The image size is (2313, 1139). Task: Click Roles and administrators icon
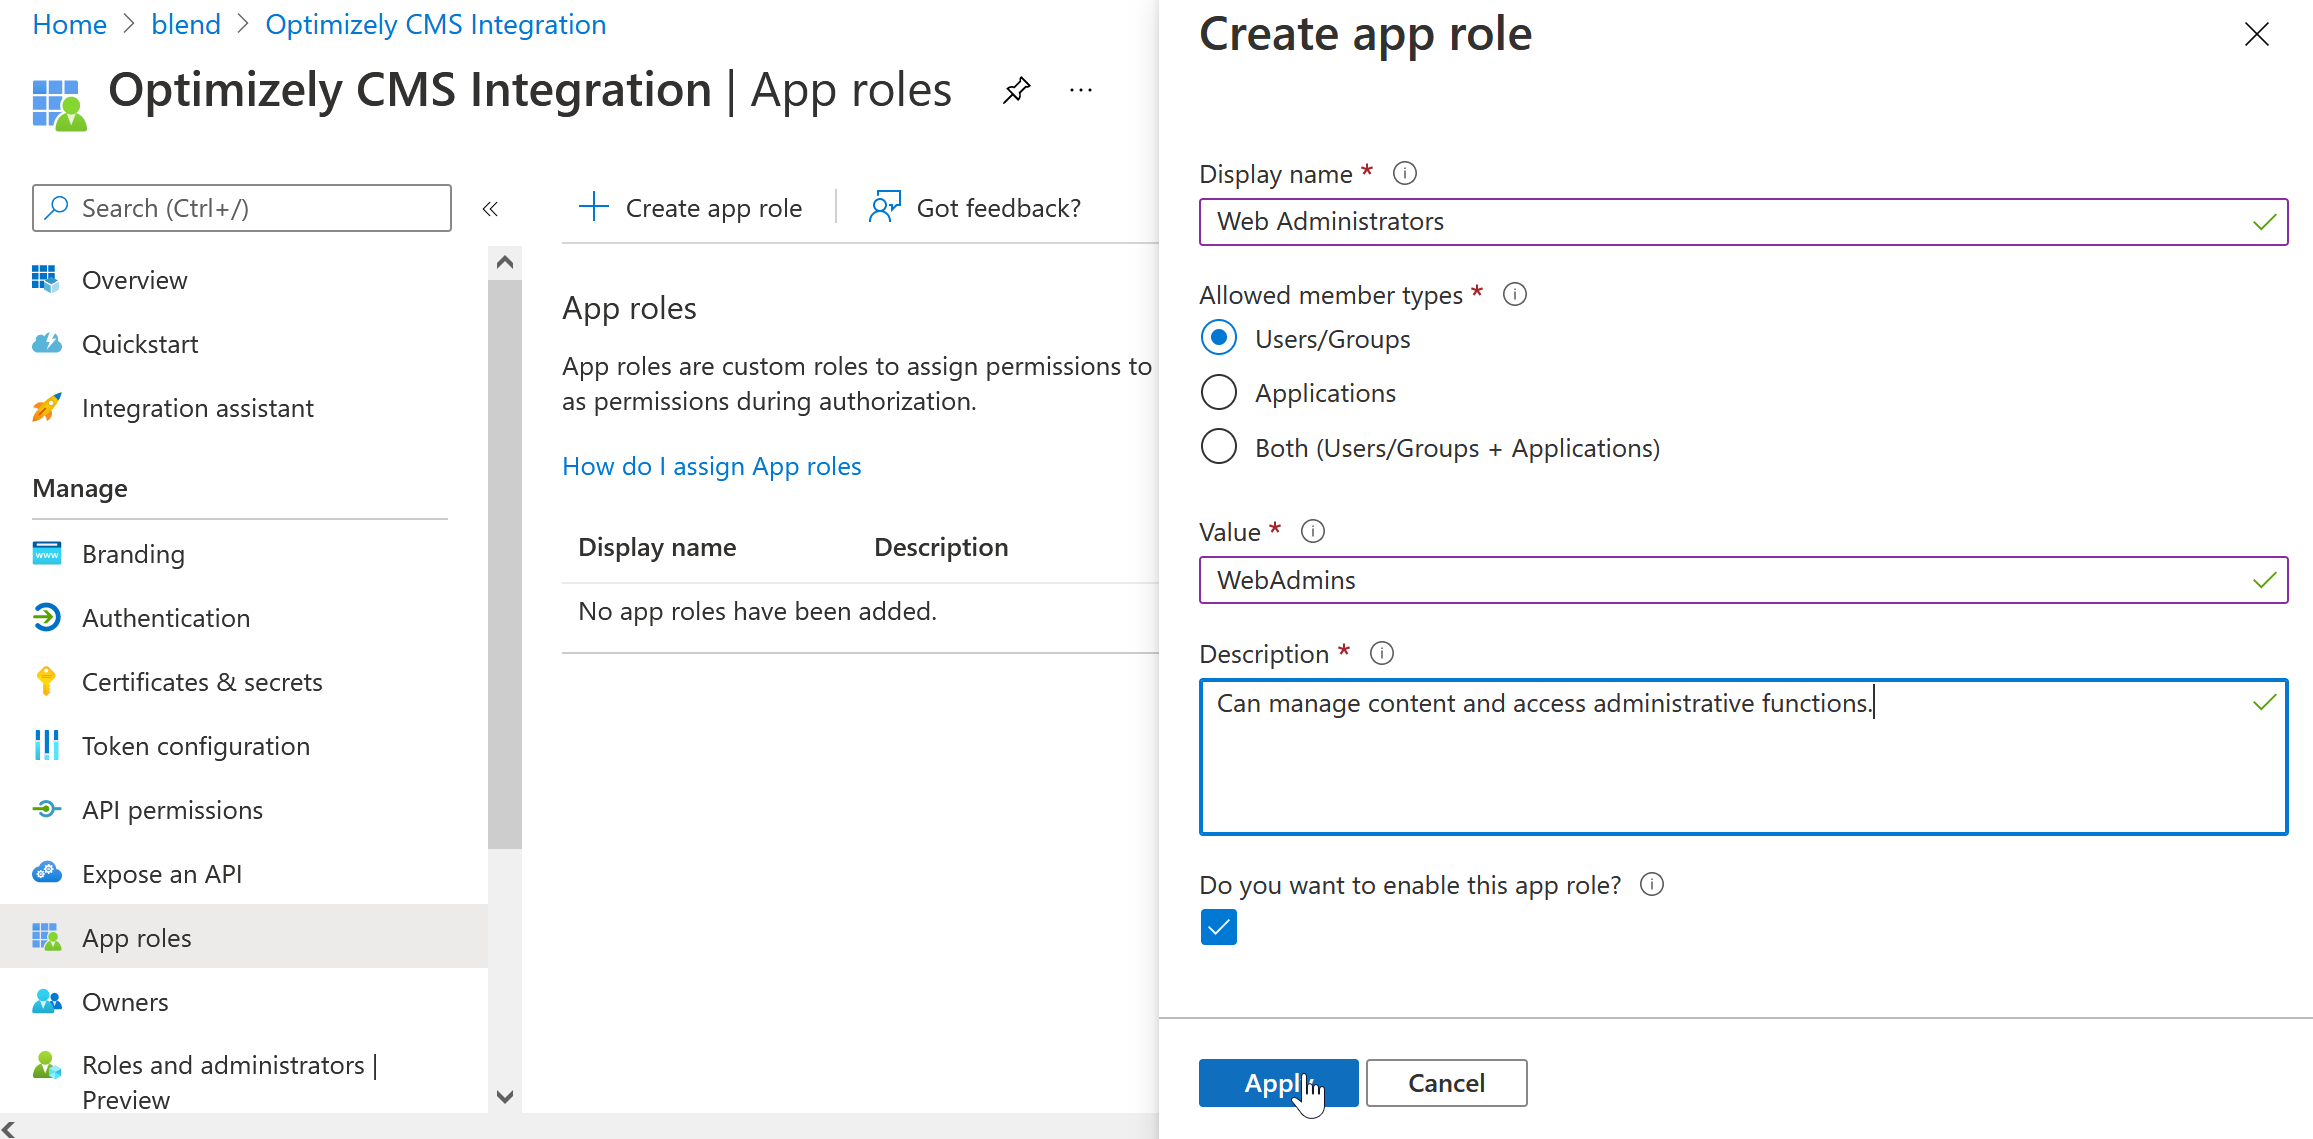pos(46,1065)
